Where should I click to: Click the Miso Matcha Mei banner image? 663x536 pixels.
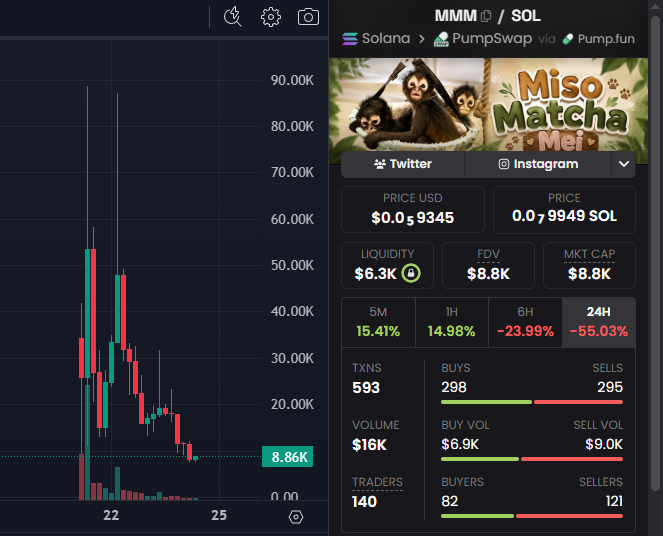[x=488, y=104]
